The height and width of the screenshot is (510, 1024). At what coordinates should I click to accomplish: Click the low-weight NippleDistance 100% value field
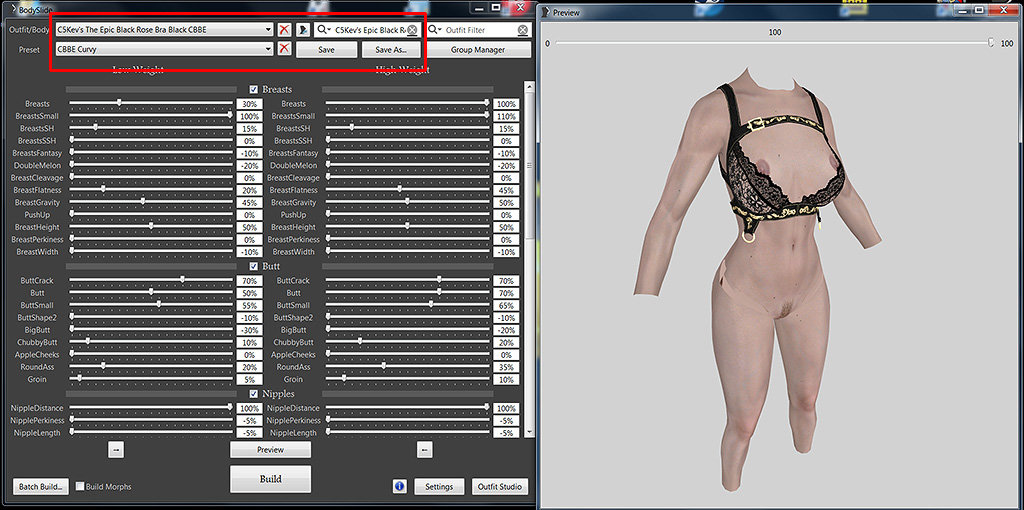pos(249,408)
